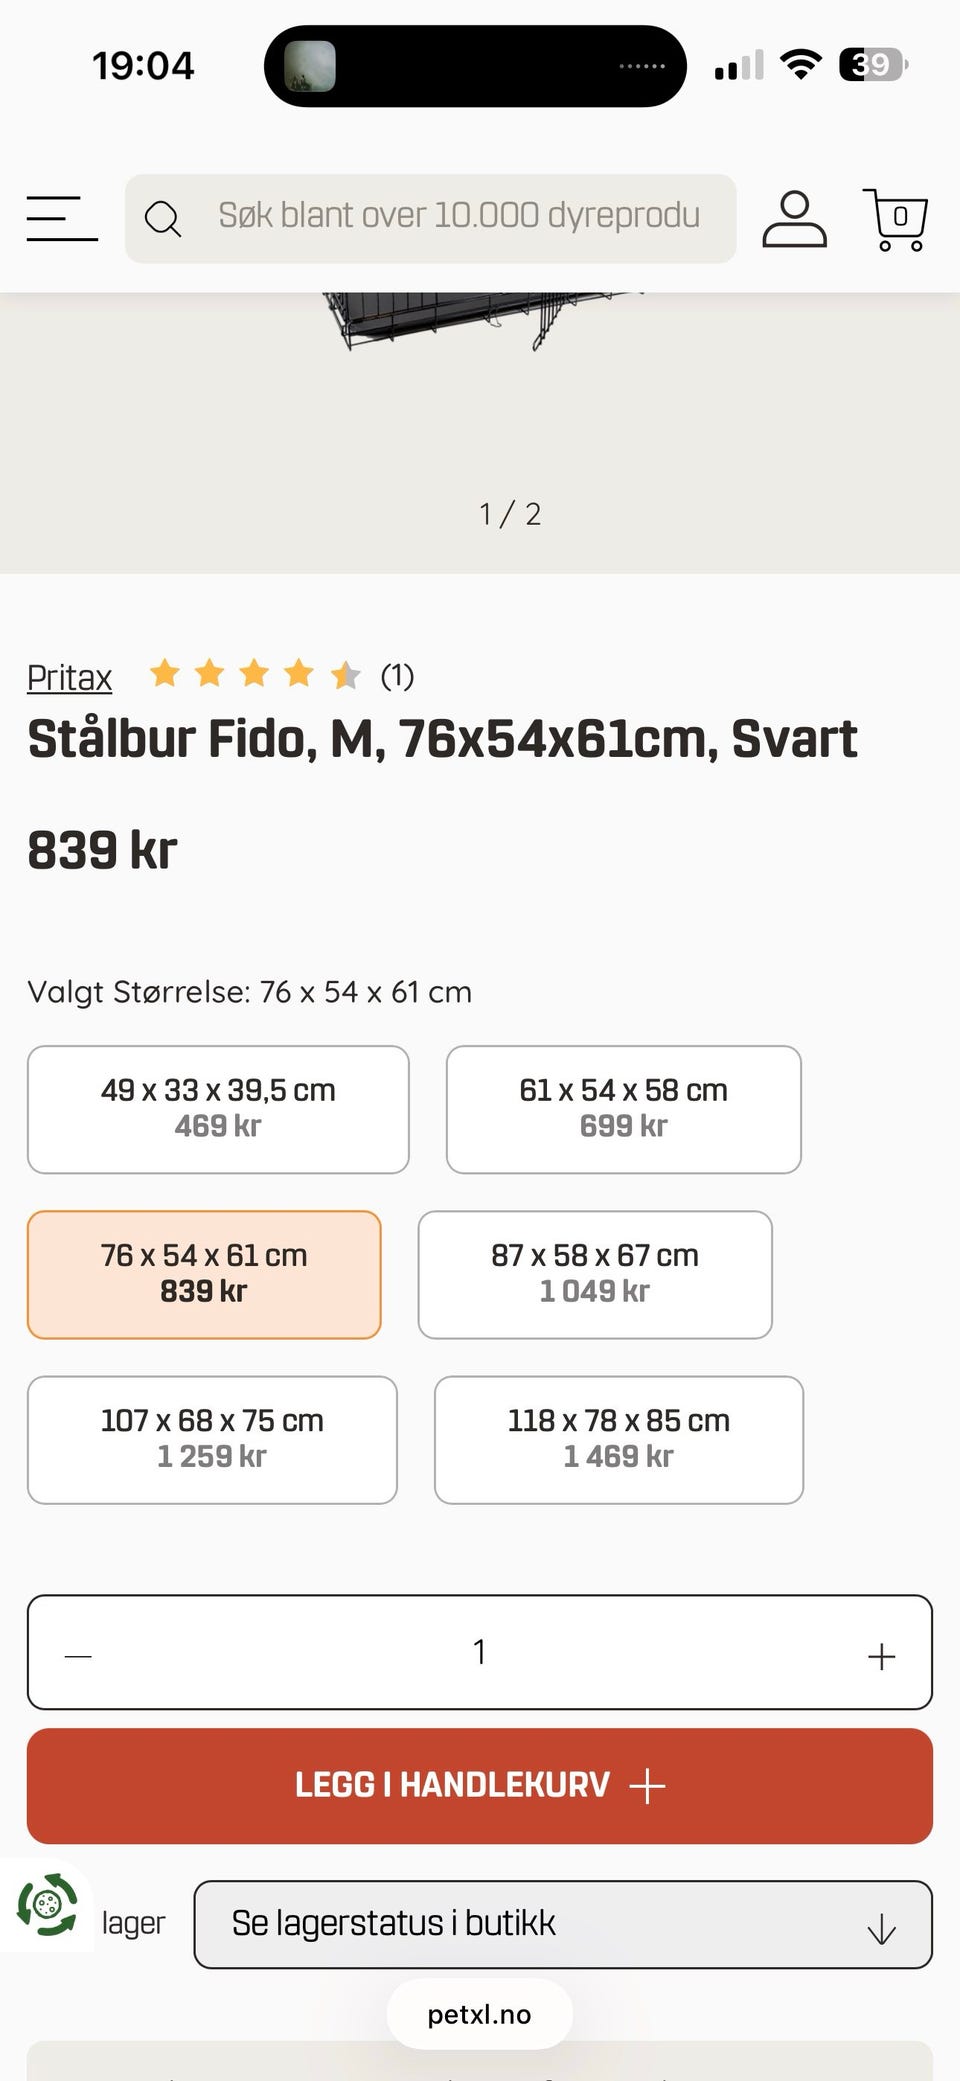
Task: Open the shopping cart icon
Action: pos(895,219)
